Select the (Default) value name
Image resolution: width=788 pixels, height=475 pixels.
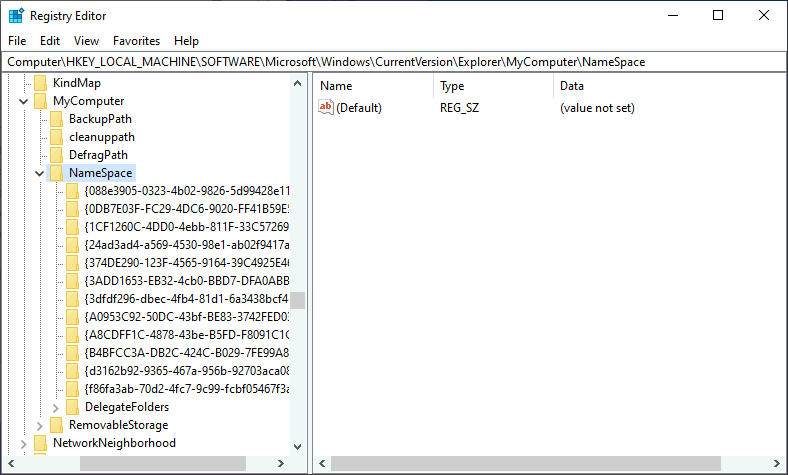(x=359, y=108)
